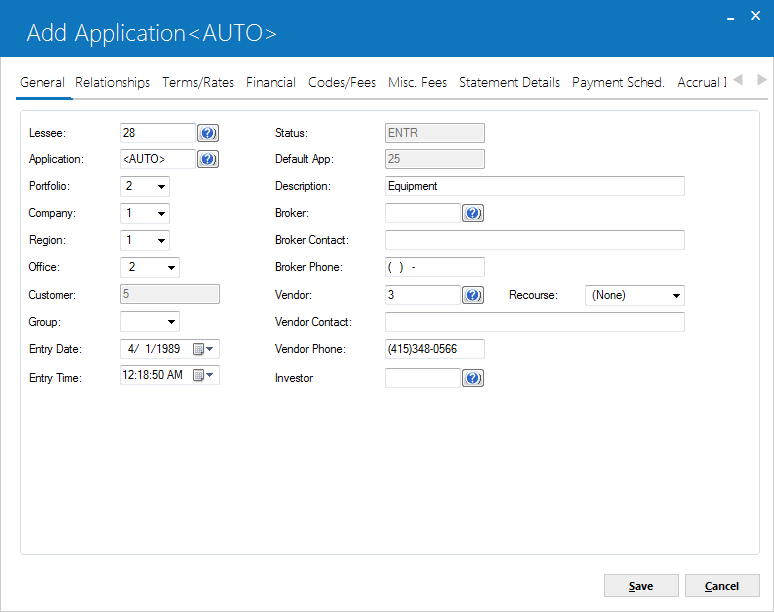Viewport: 774px width, 612px height.
Task: Click the Lessee input field
Action: point(158,133)
